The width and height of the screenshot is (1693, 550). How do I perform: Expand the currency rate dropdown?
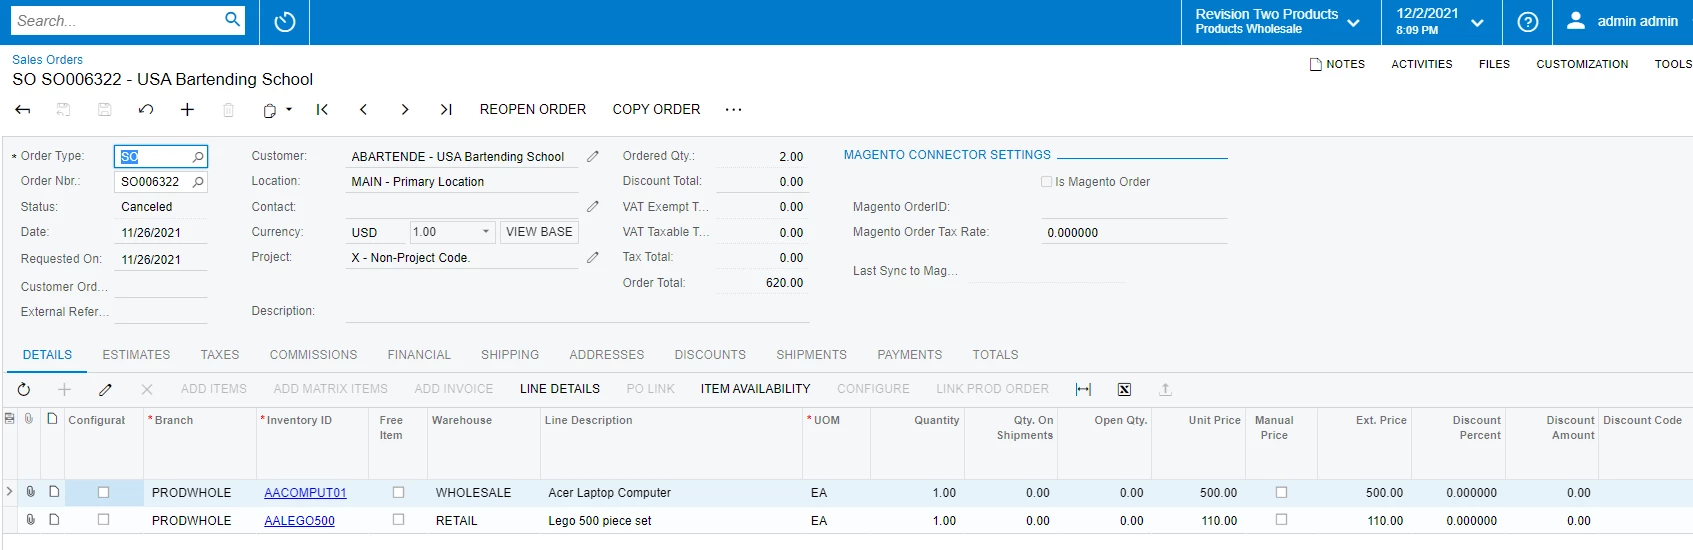(486, 232)
